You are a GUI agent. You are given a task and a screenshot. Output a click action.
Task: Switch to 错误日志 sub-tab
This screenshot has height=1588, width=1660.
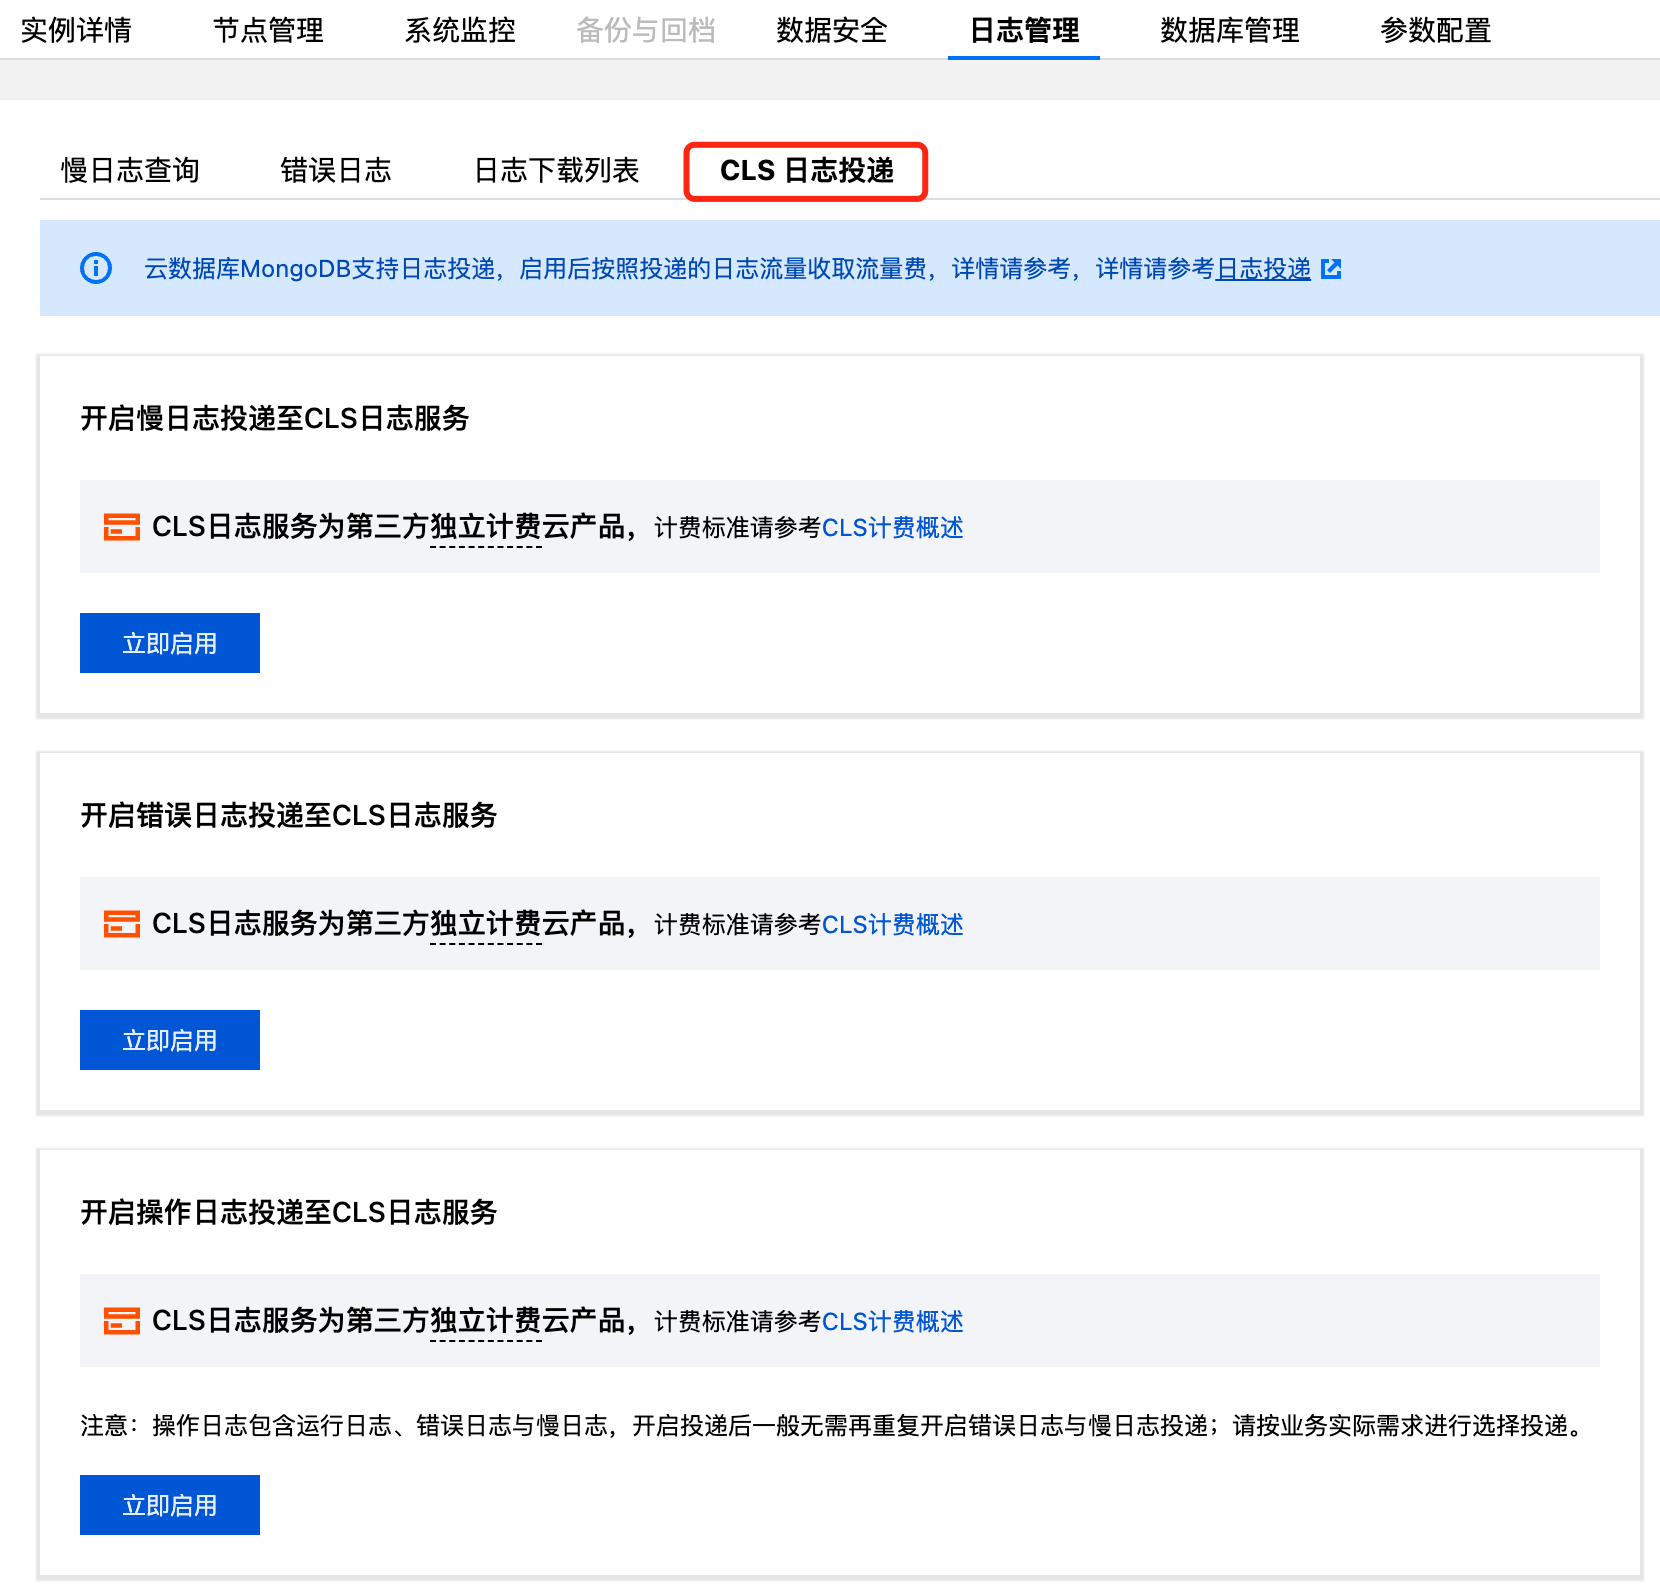(x=336, y=170)
